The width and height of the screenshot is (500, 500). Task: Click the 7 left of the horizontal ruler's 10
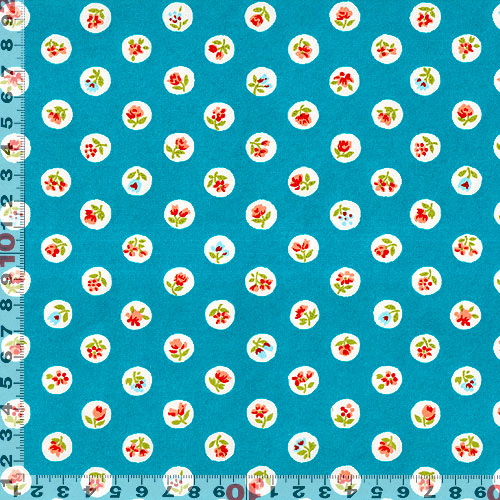click(x=168, y=492)
